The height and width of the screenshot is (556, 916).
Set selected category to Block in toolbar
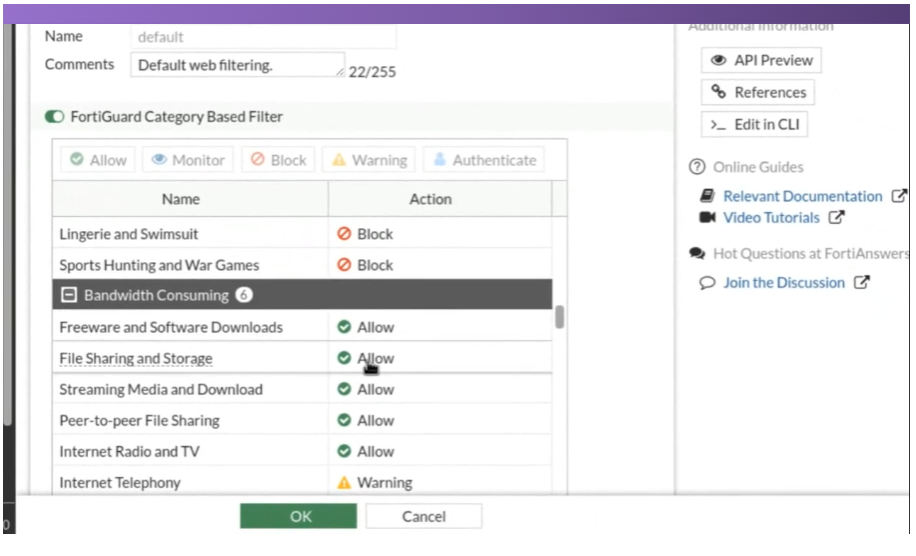(x=279, y=159)
